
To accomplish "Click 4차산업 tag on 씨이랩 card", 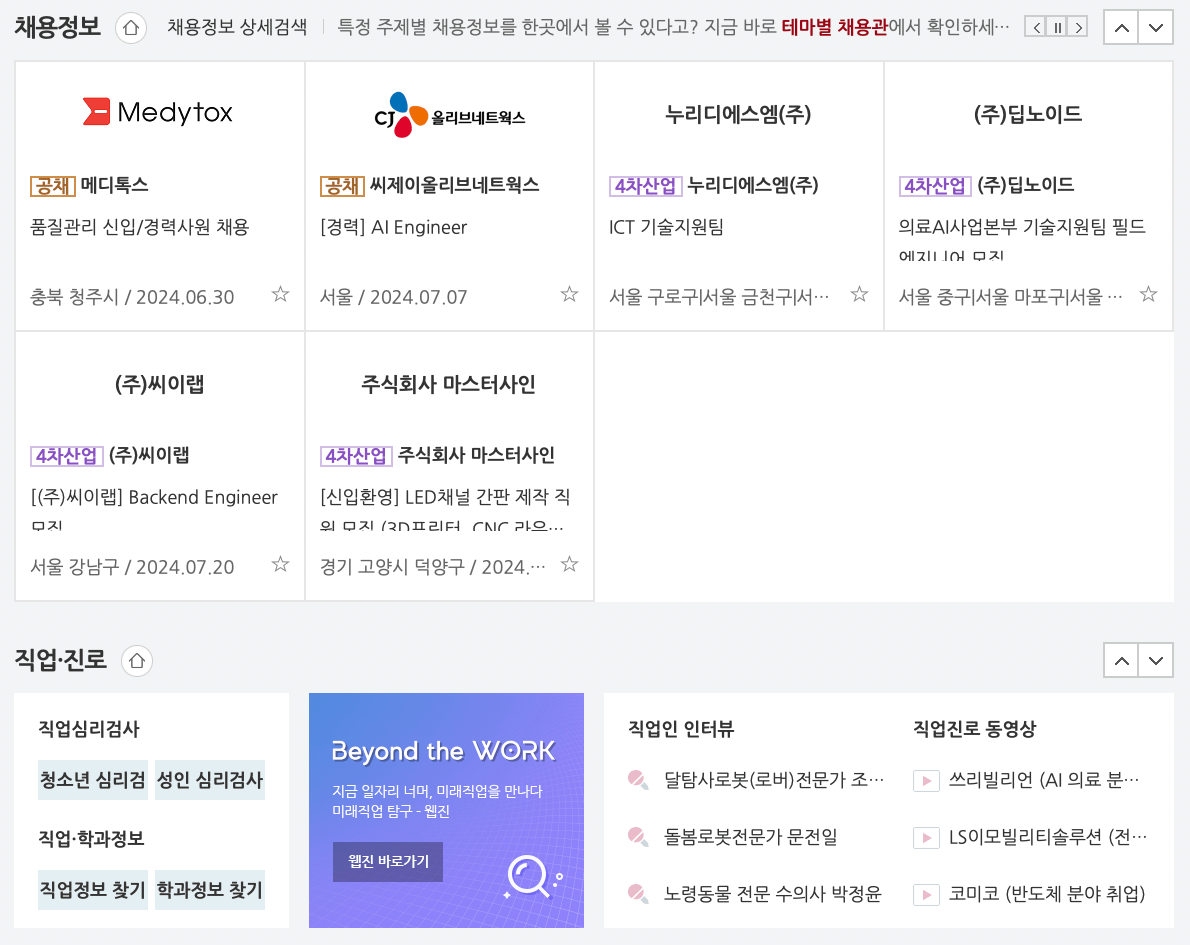I will point(67,456).
